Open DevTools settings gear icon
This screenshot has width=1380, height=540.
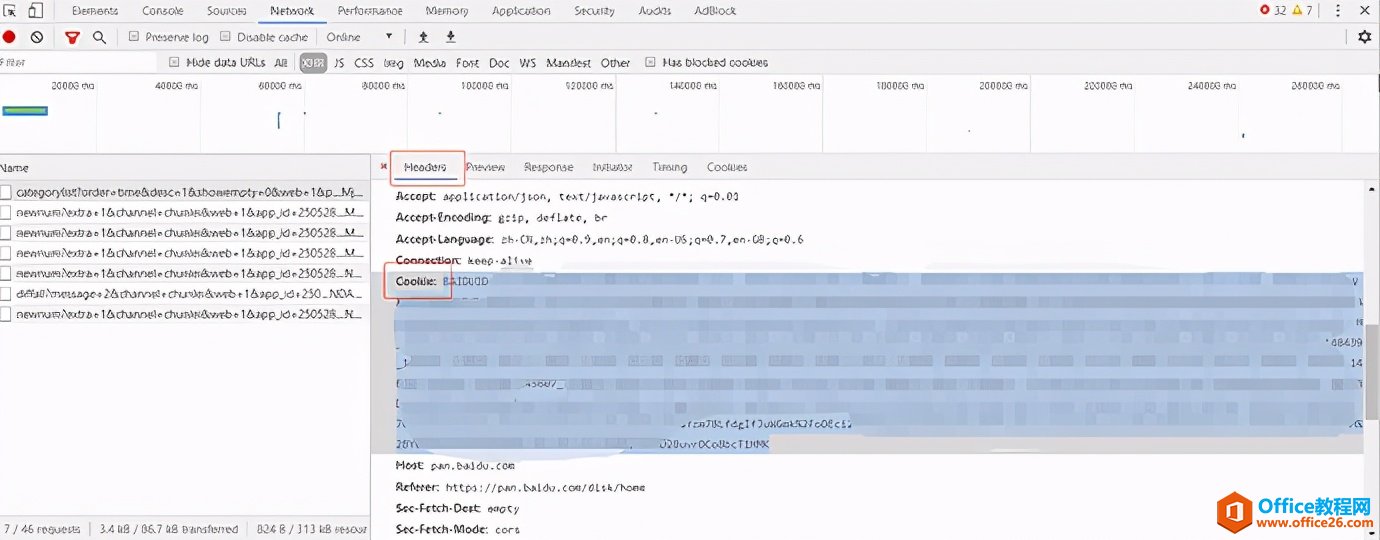coord(1365,37)
